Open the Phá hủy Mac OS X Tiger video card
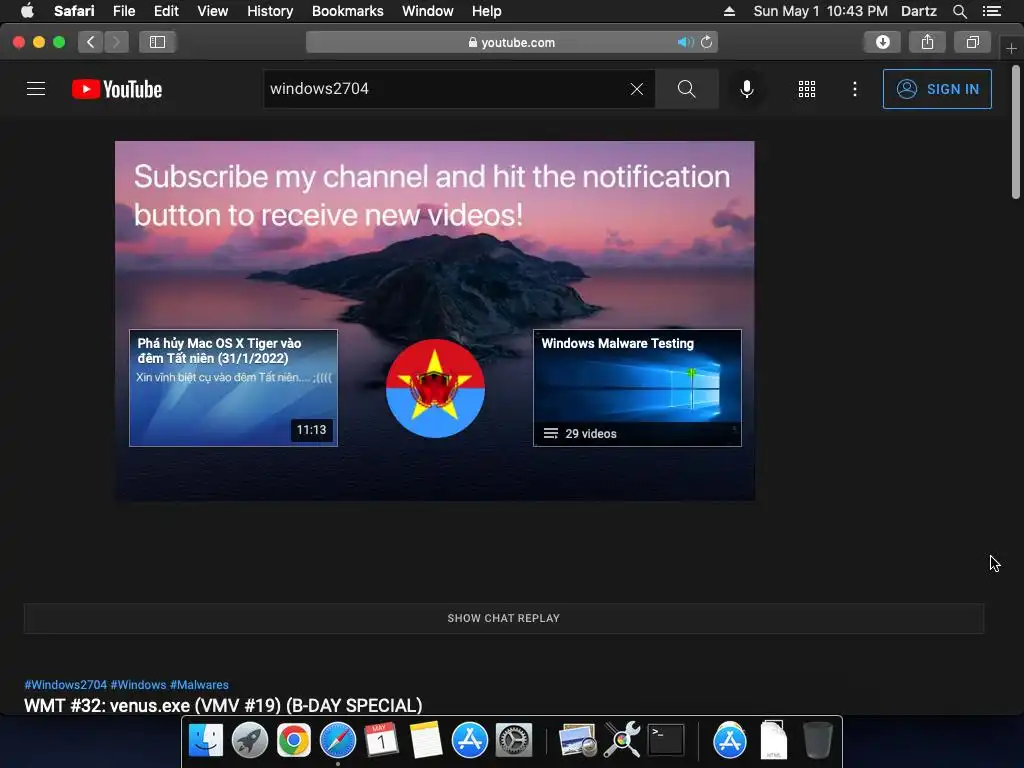Screen dimensions: 1024x768 tap(233, 388)
